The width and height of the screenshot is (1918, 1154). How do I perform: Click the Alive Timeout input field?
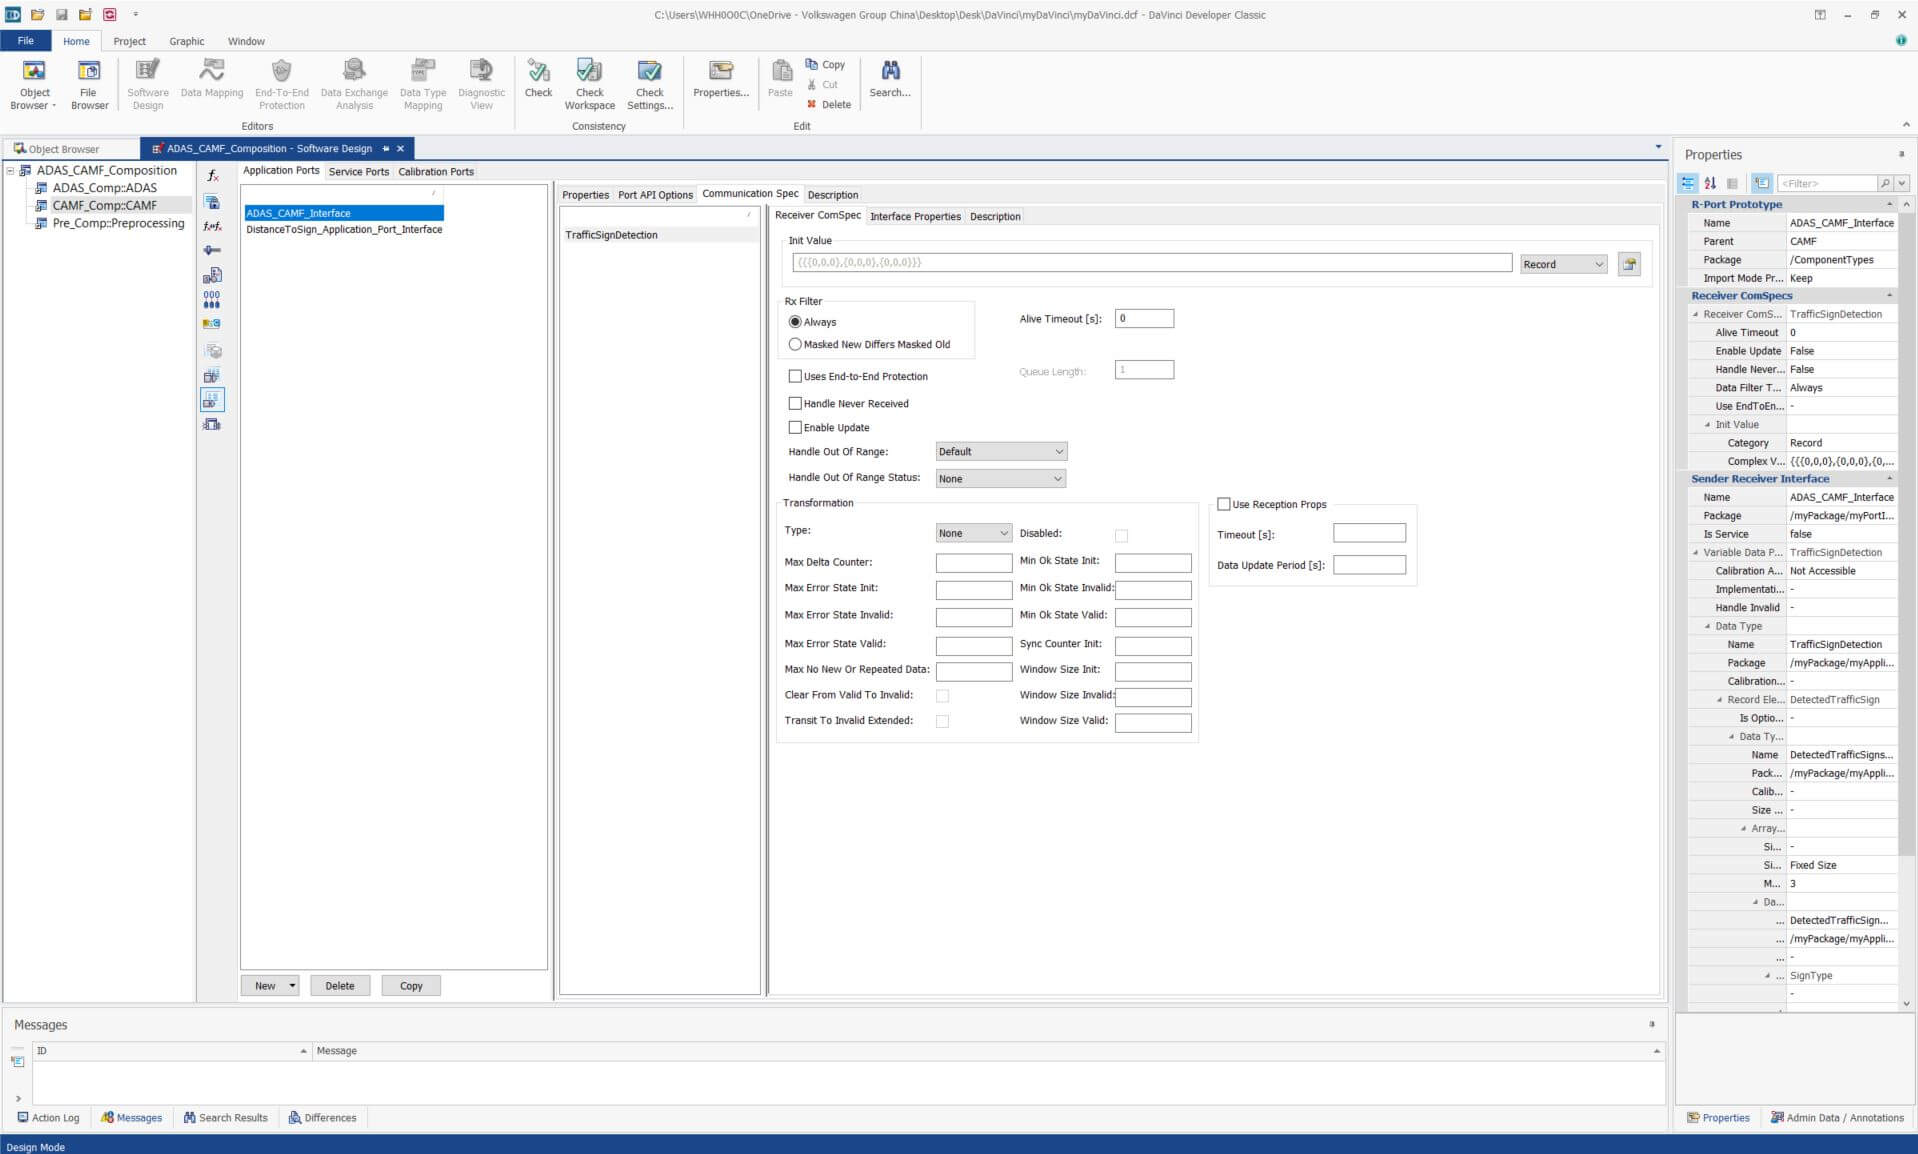pyautogui.click(x=1144, y=319)
